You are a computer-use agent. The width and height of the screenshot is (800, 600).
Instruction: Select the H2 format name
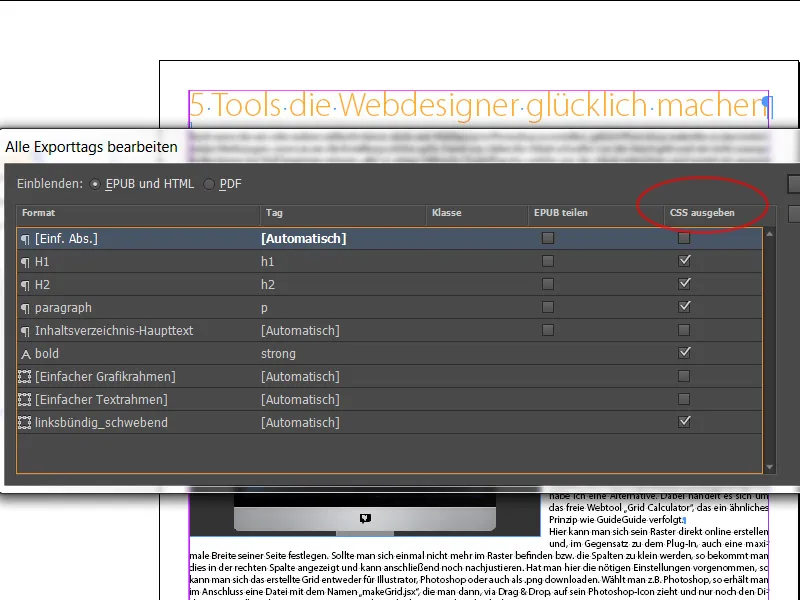42,285
